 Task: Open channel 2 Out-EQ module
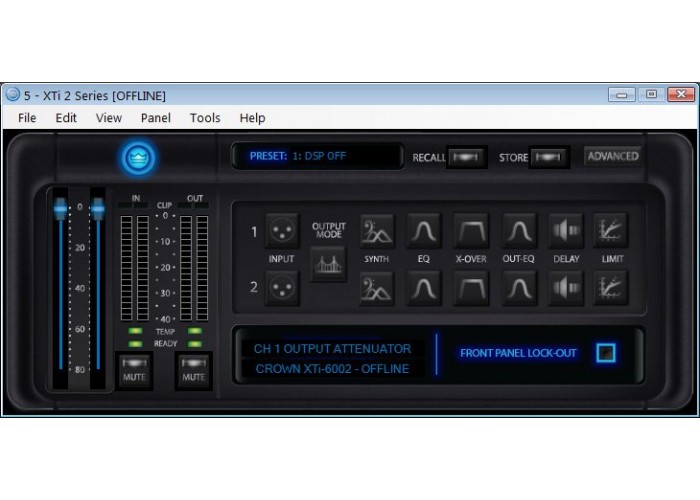point(518,289)
